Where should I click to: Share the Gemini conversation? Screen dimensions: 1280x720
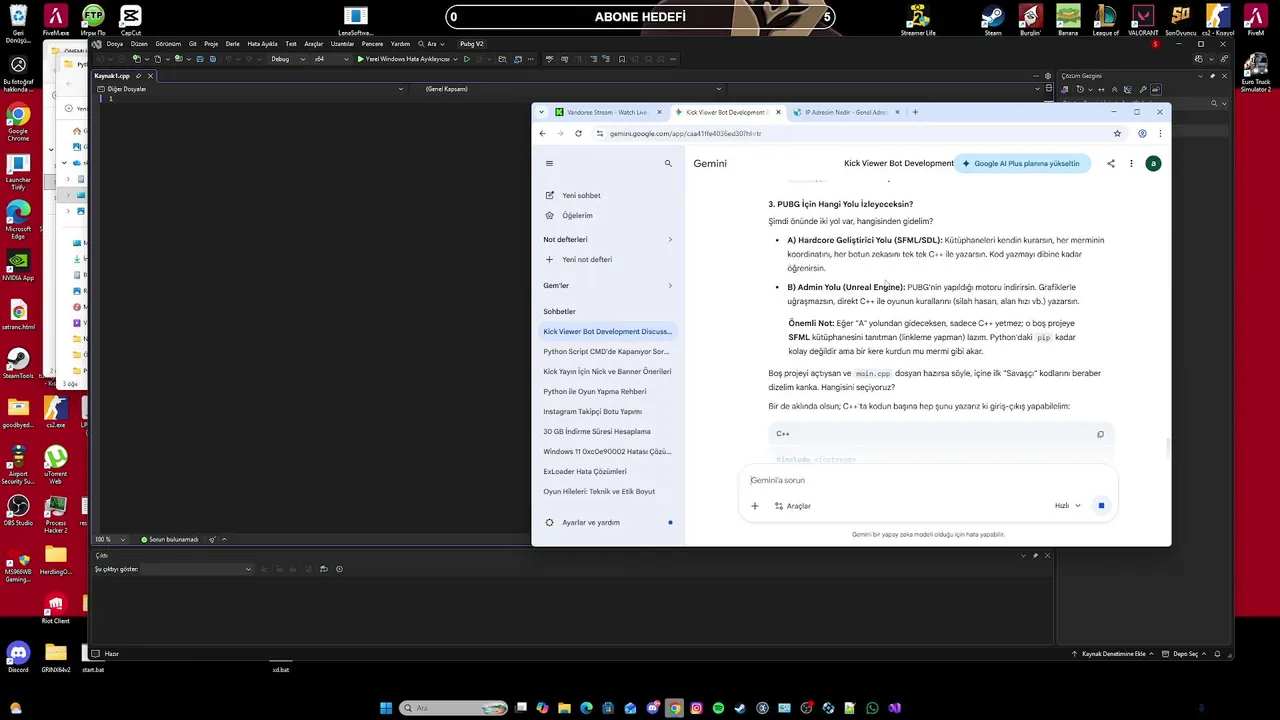pos(1110,163)
